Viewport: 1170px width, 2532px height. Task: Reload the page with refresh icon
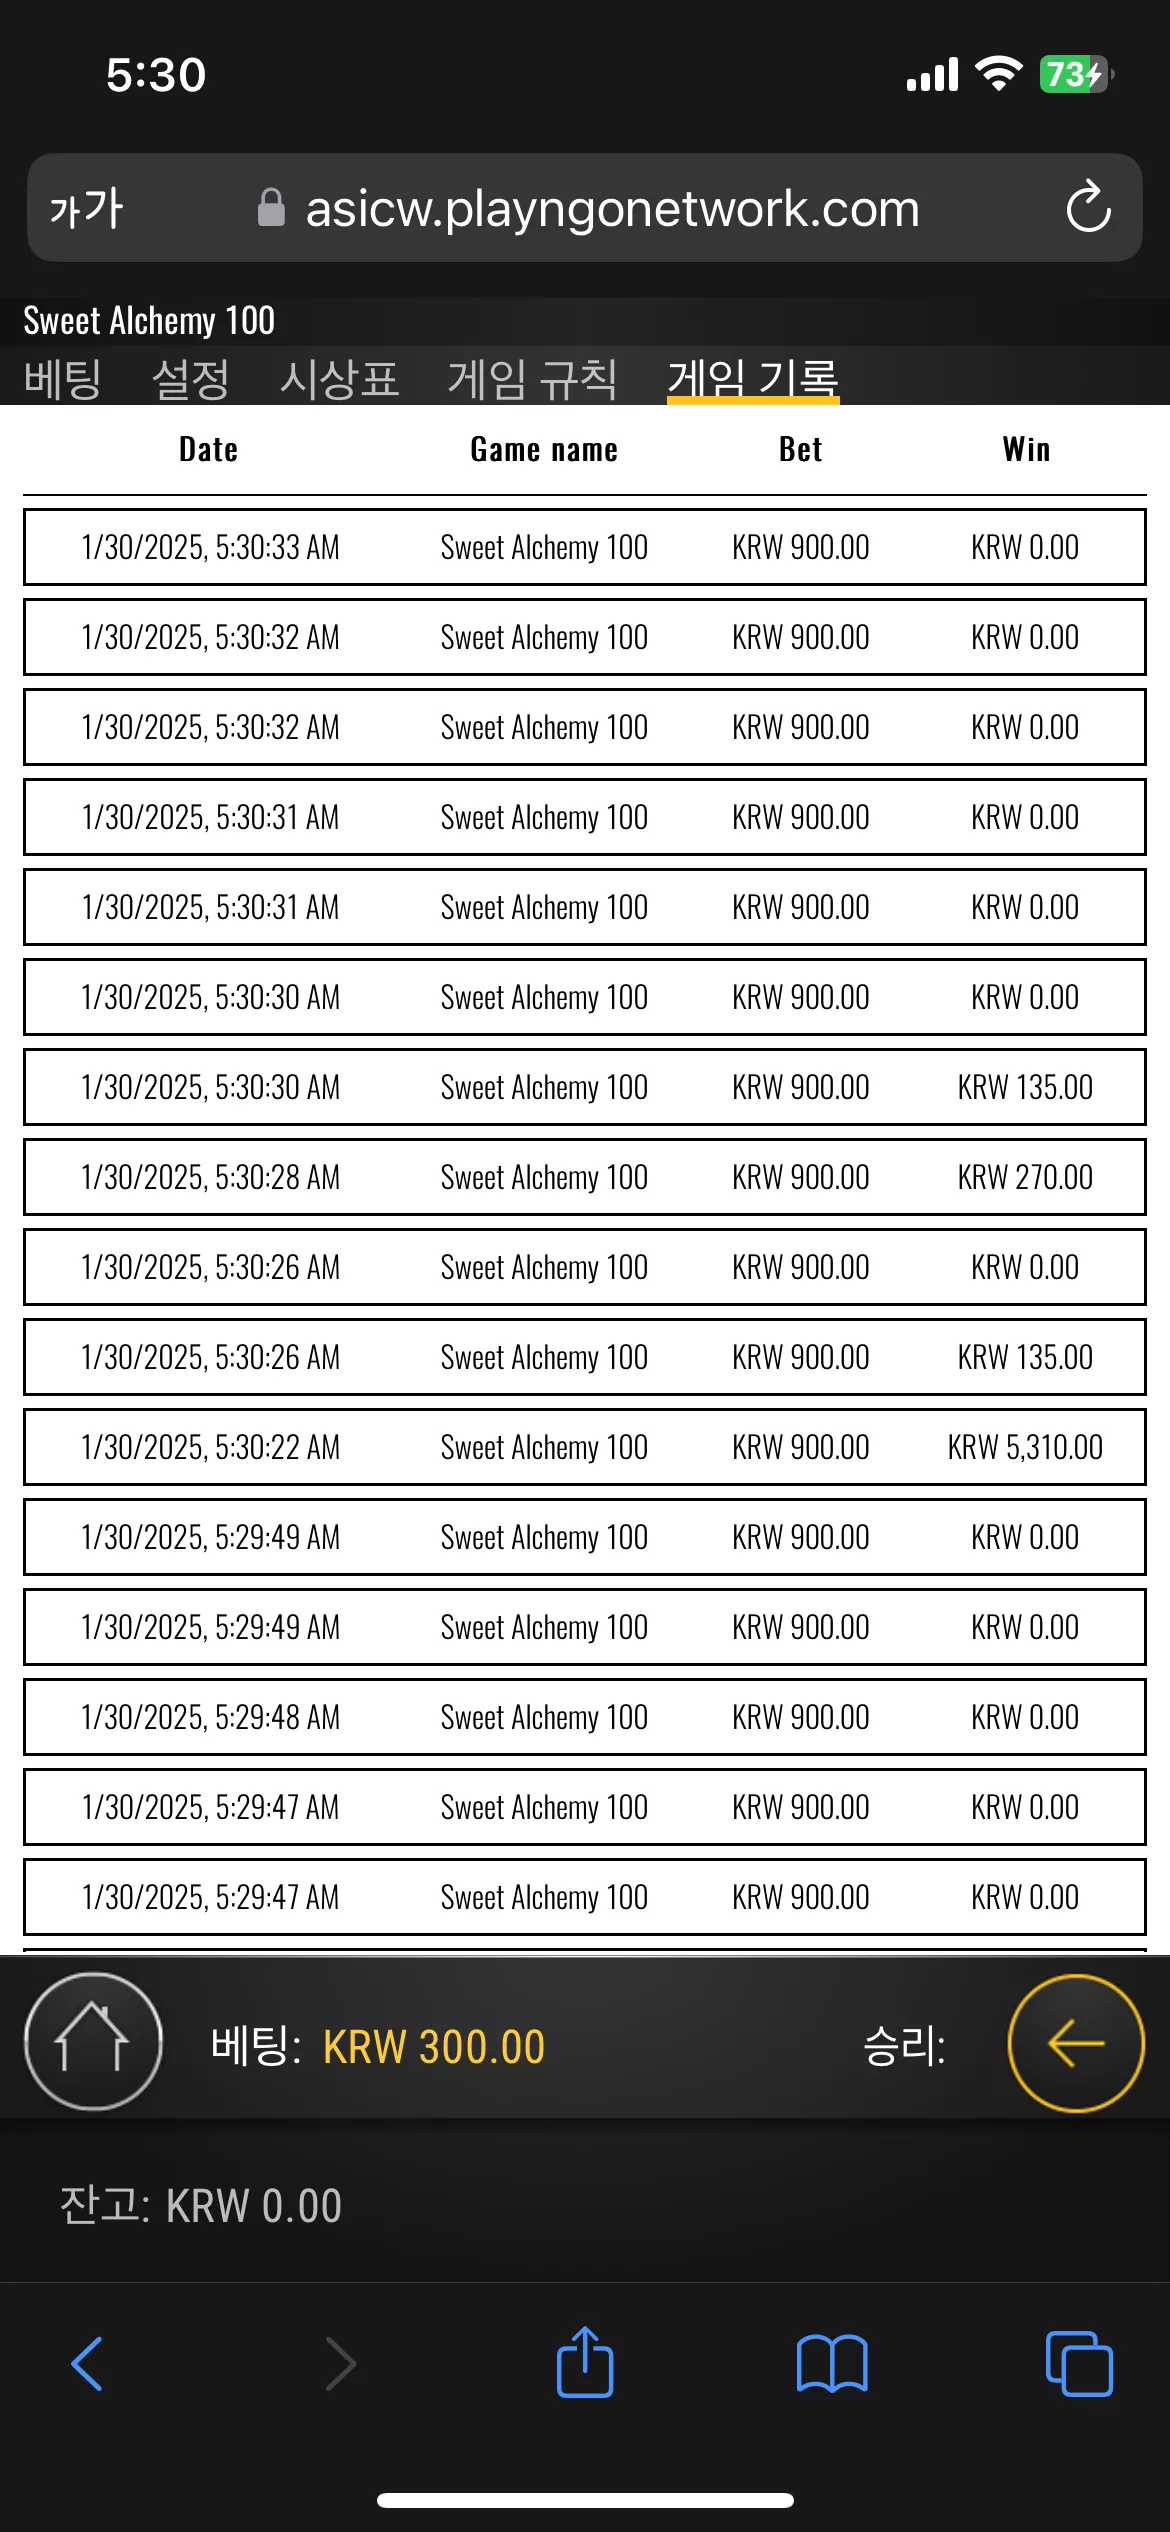[1088, 207]
